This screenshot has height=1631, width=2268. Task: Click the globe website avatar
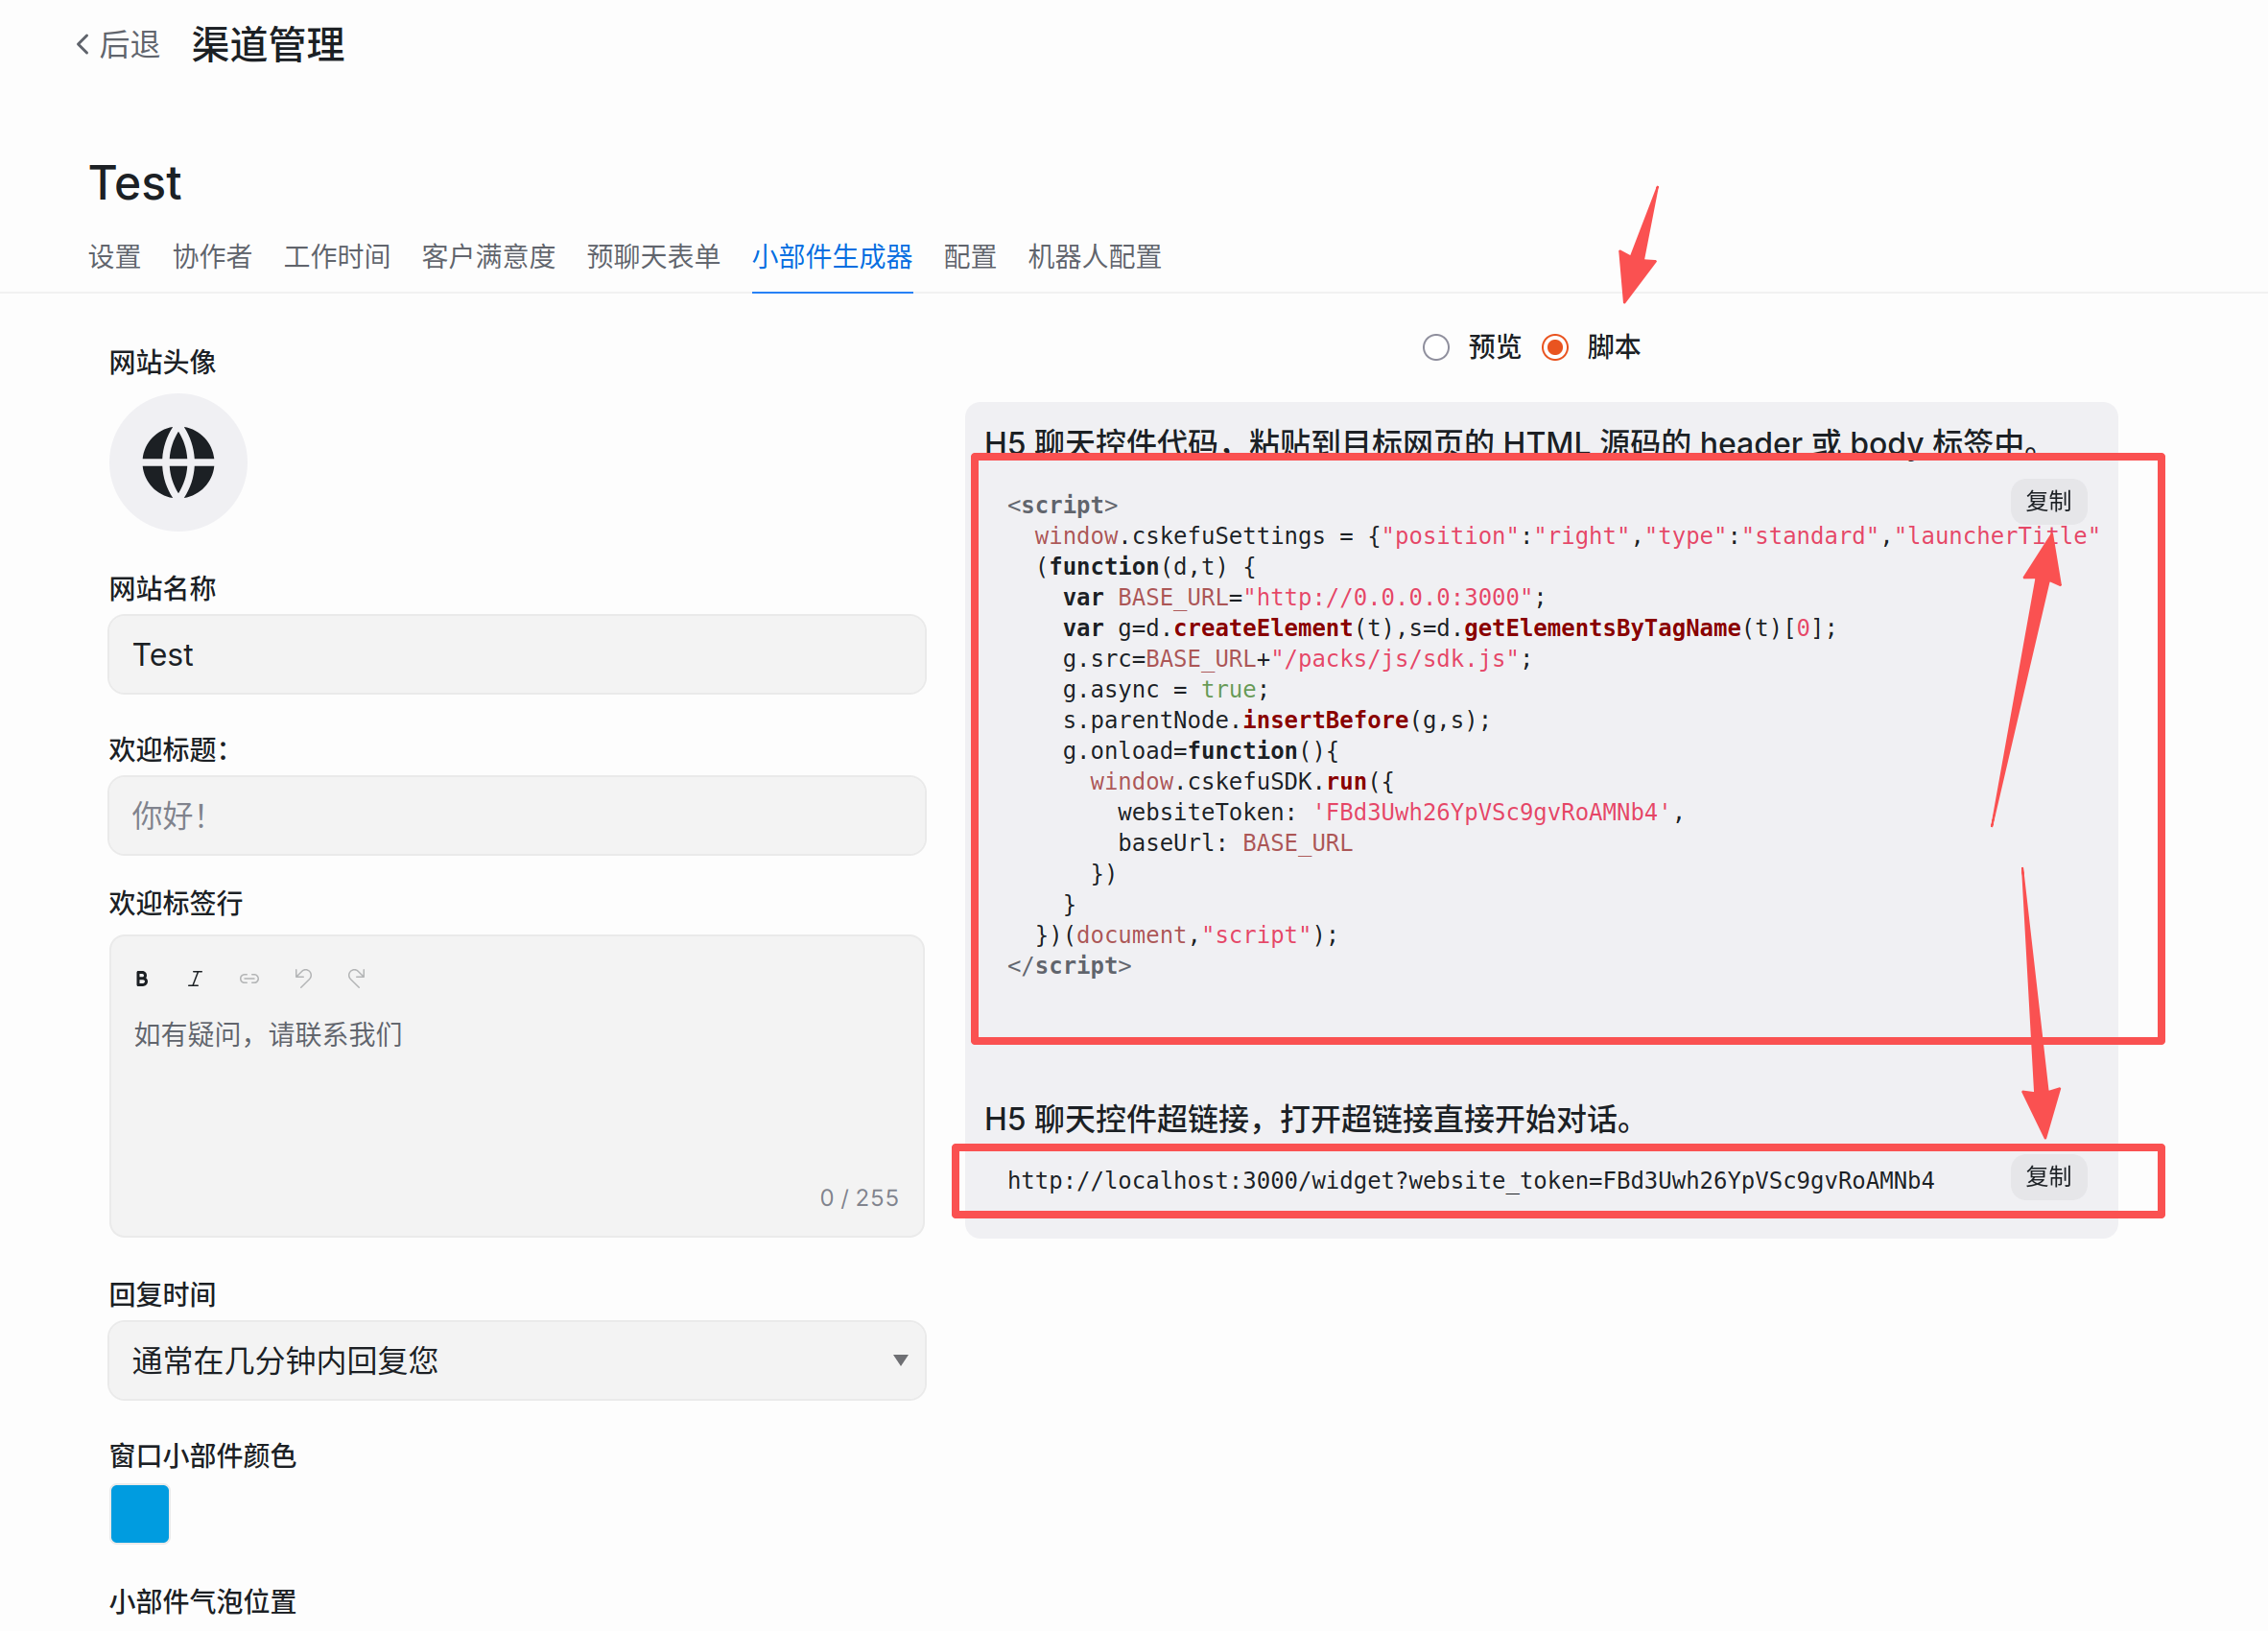[x=178, y=462]
